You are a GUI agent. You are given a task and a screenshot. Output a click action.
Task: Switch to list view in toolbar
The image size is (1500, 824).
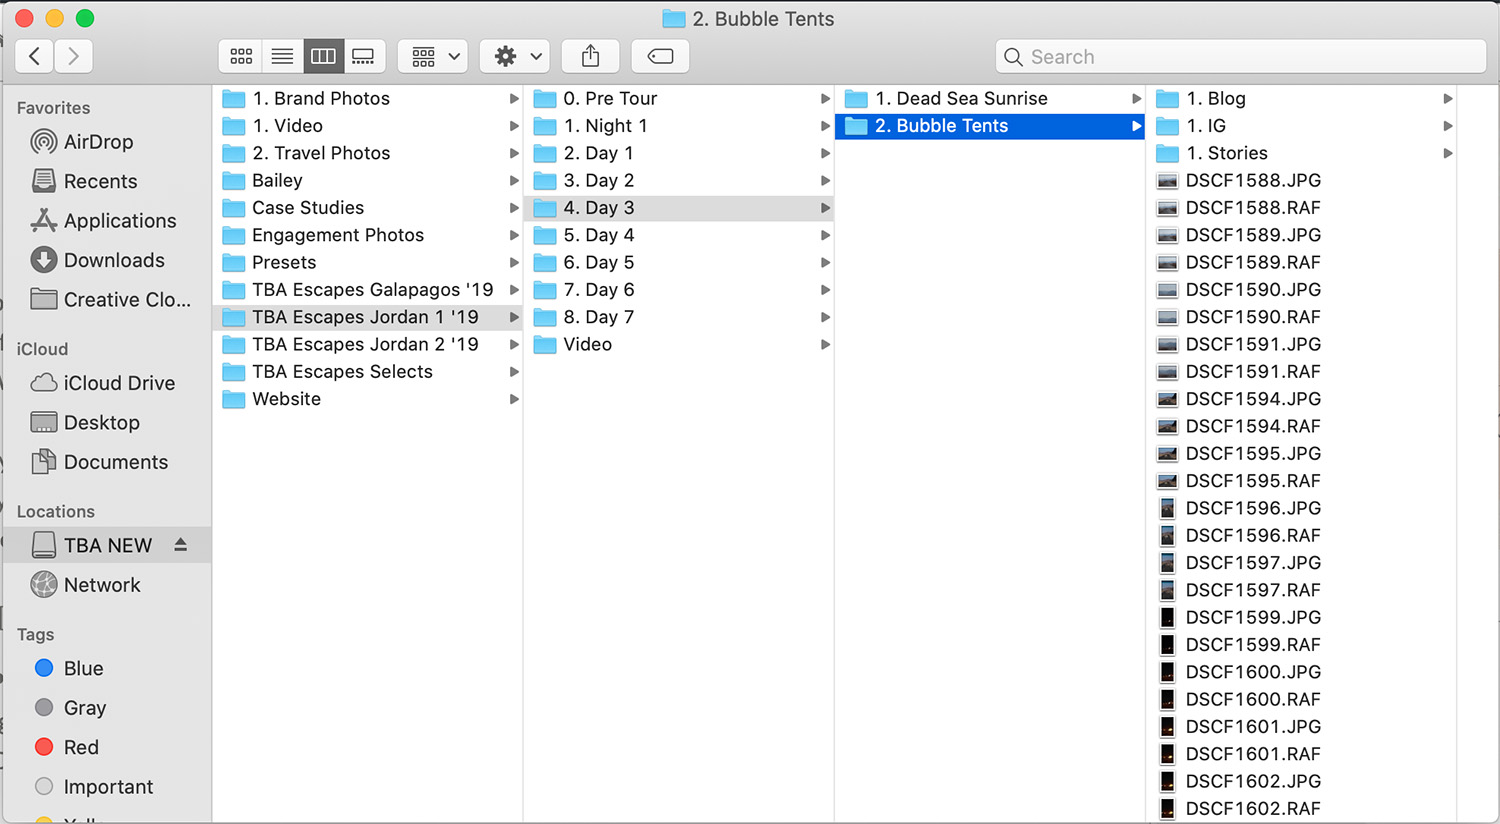pyautogui.click(x=282, y=57)
